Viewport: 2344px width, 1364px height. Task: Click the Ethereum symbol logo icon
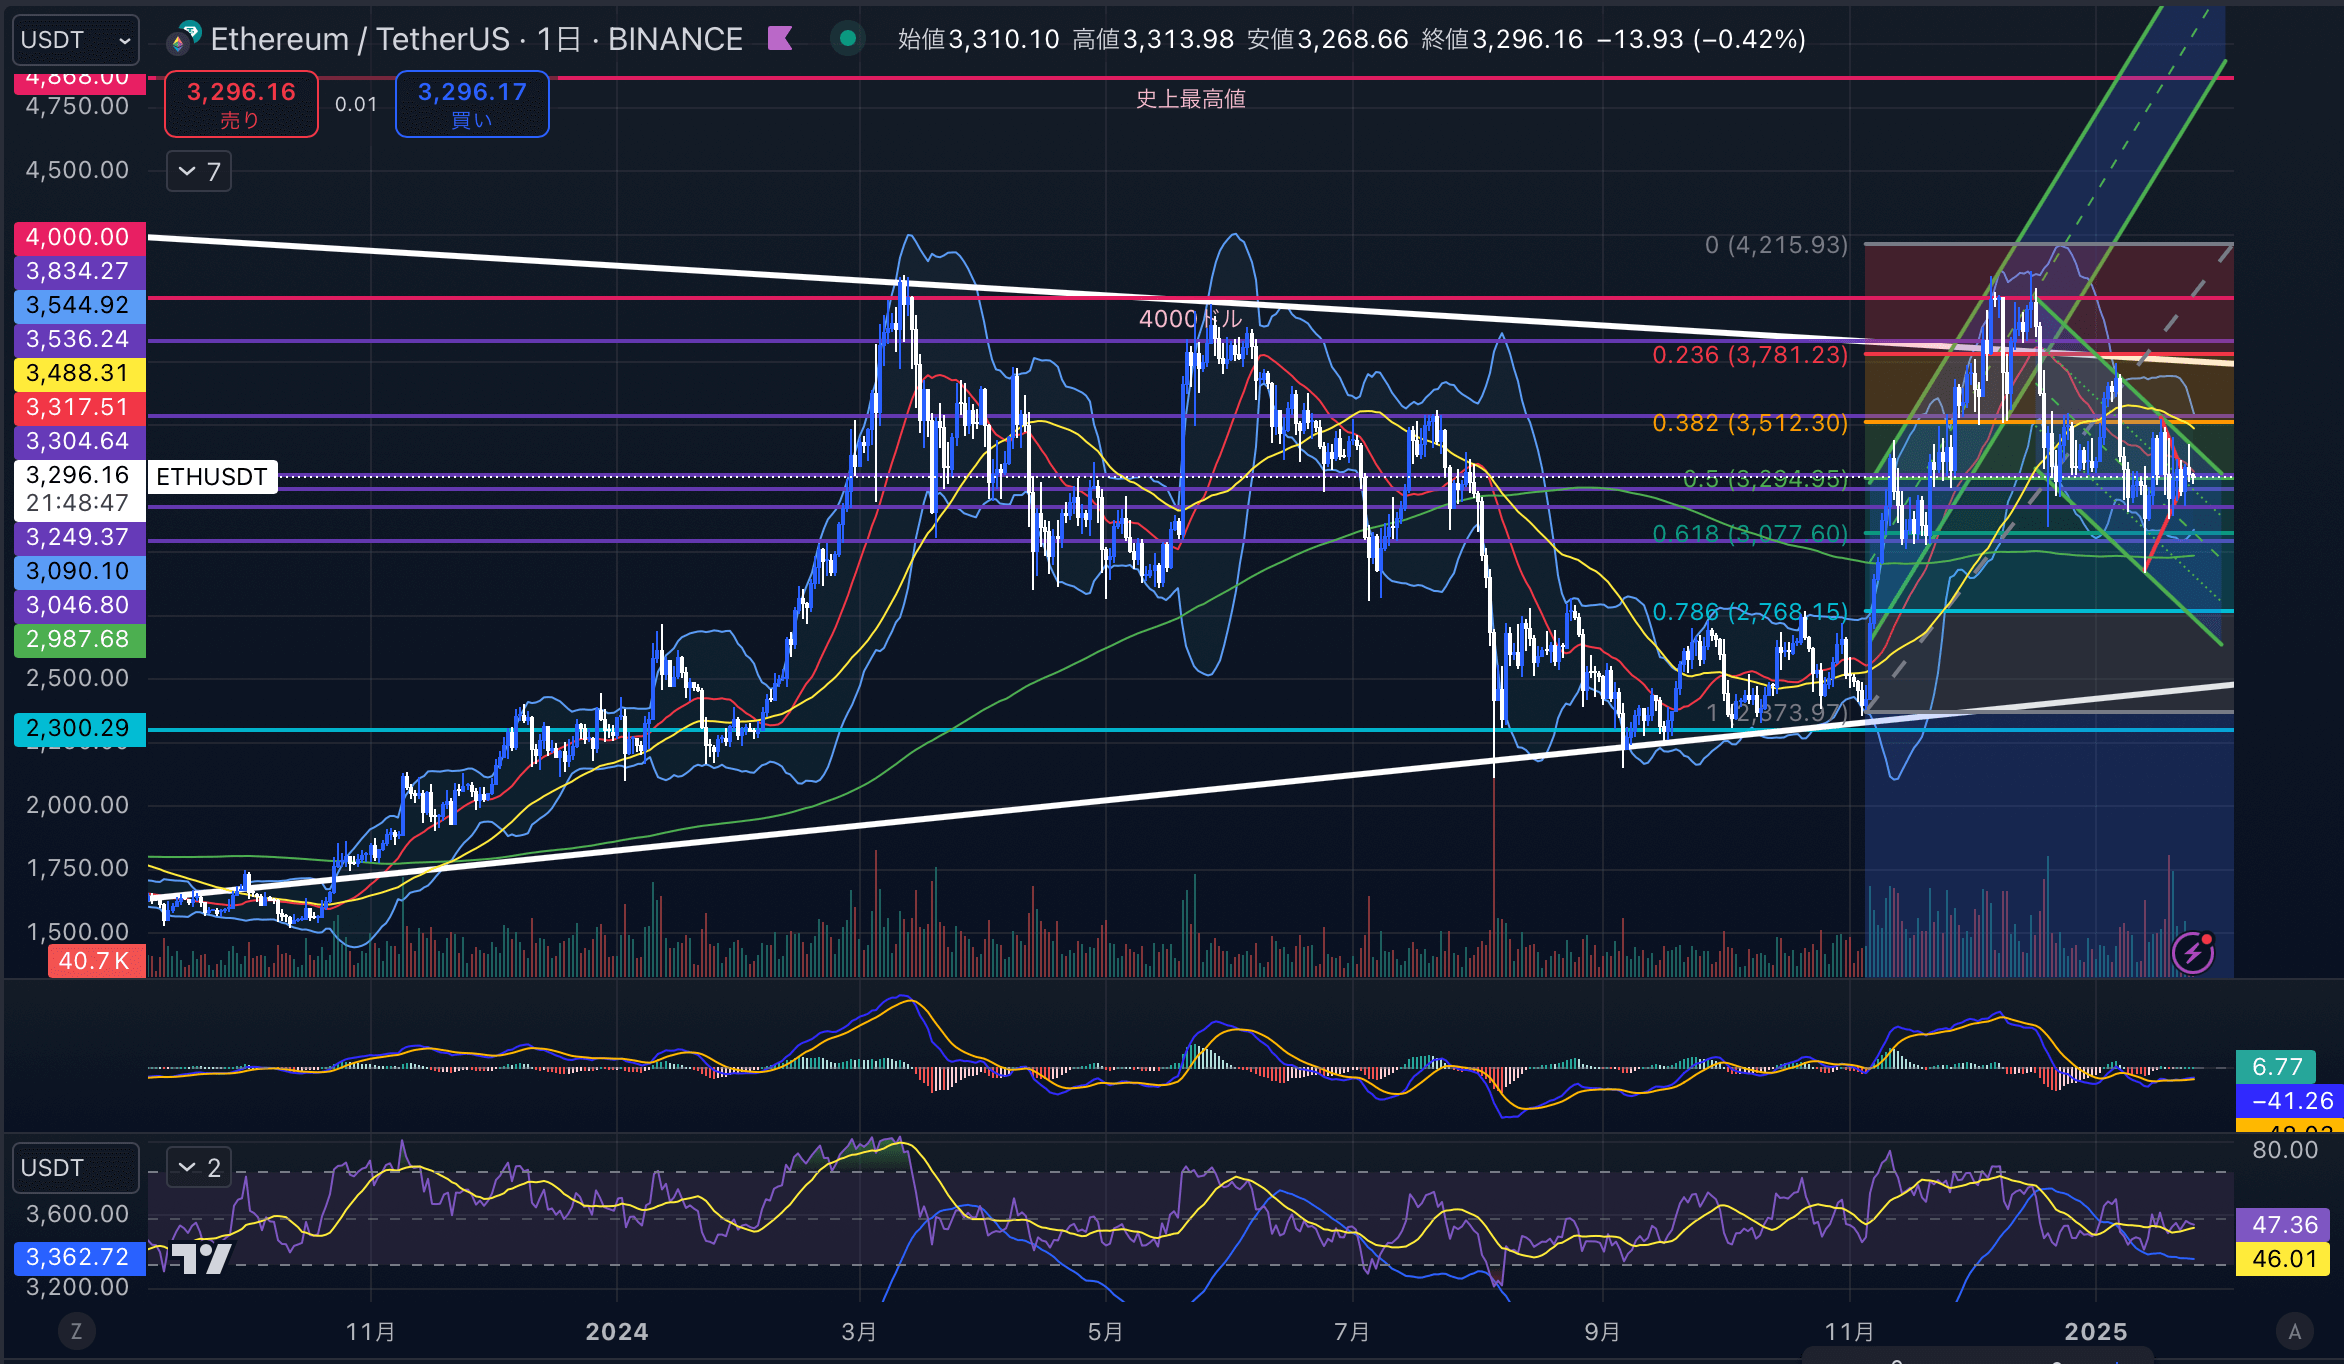(x=184, y=38)
